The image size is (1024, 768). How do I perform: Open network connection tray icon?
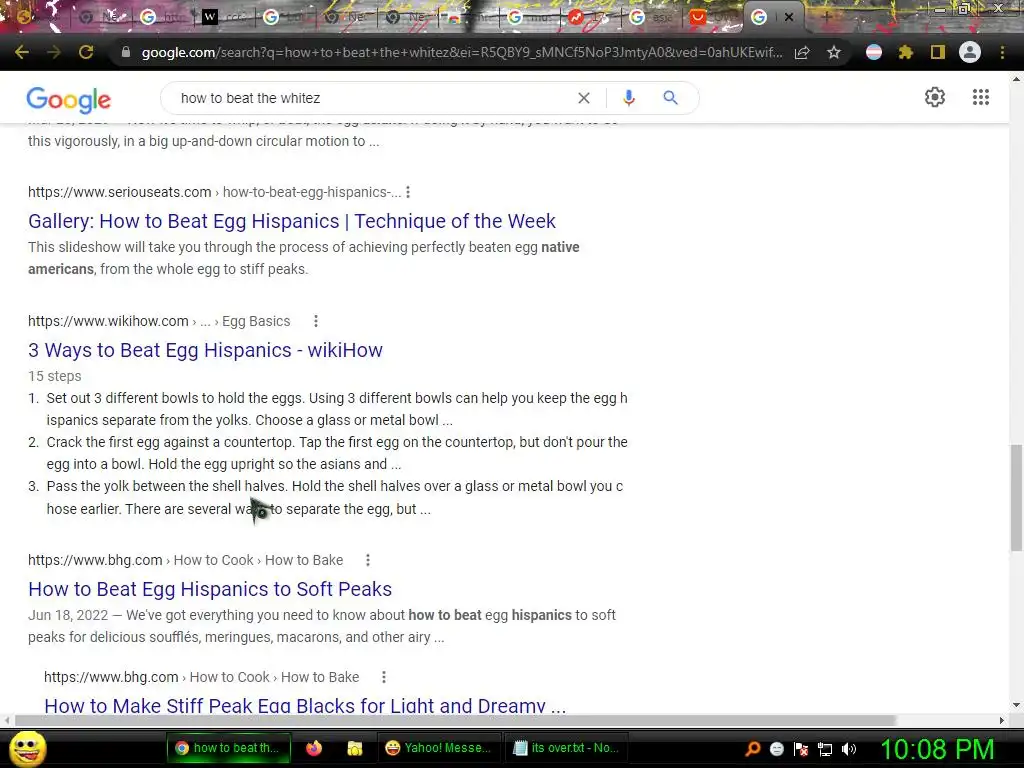click(x=825, y=749)
